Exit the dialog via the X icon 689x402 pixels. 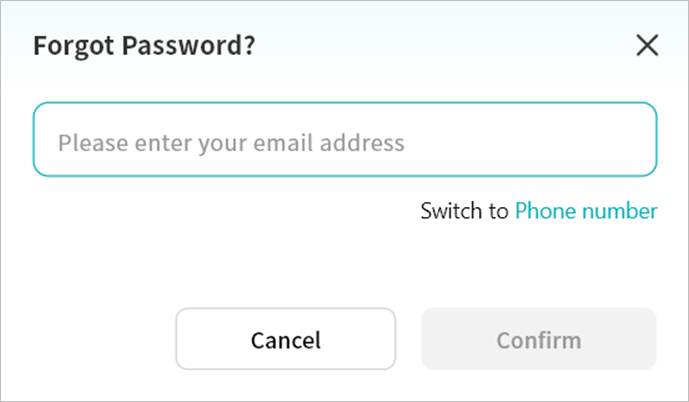tap(647, 45)
